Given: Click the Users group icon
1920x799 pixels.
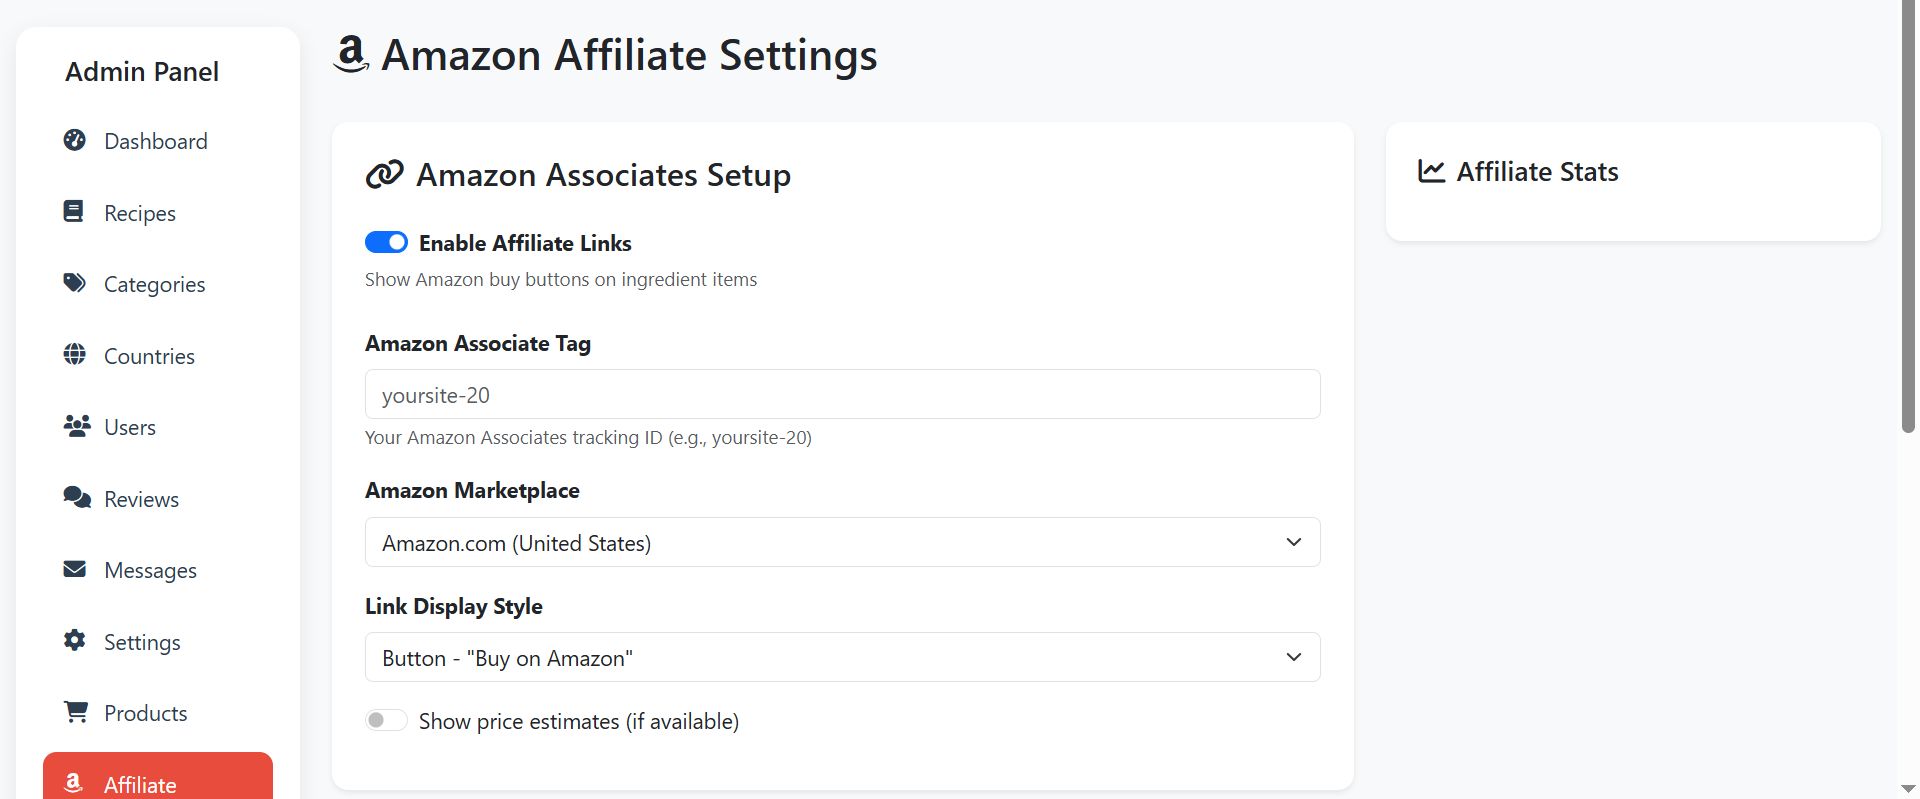Looking at the screenshot, I should [76, 427].
